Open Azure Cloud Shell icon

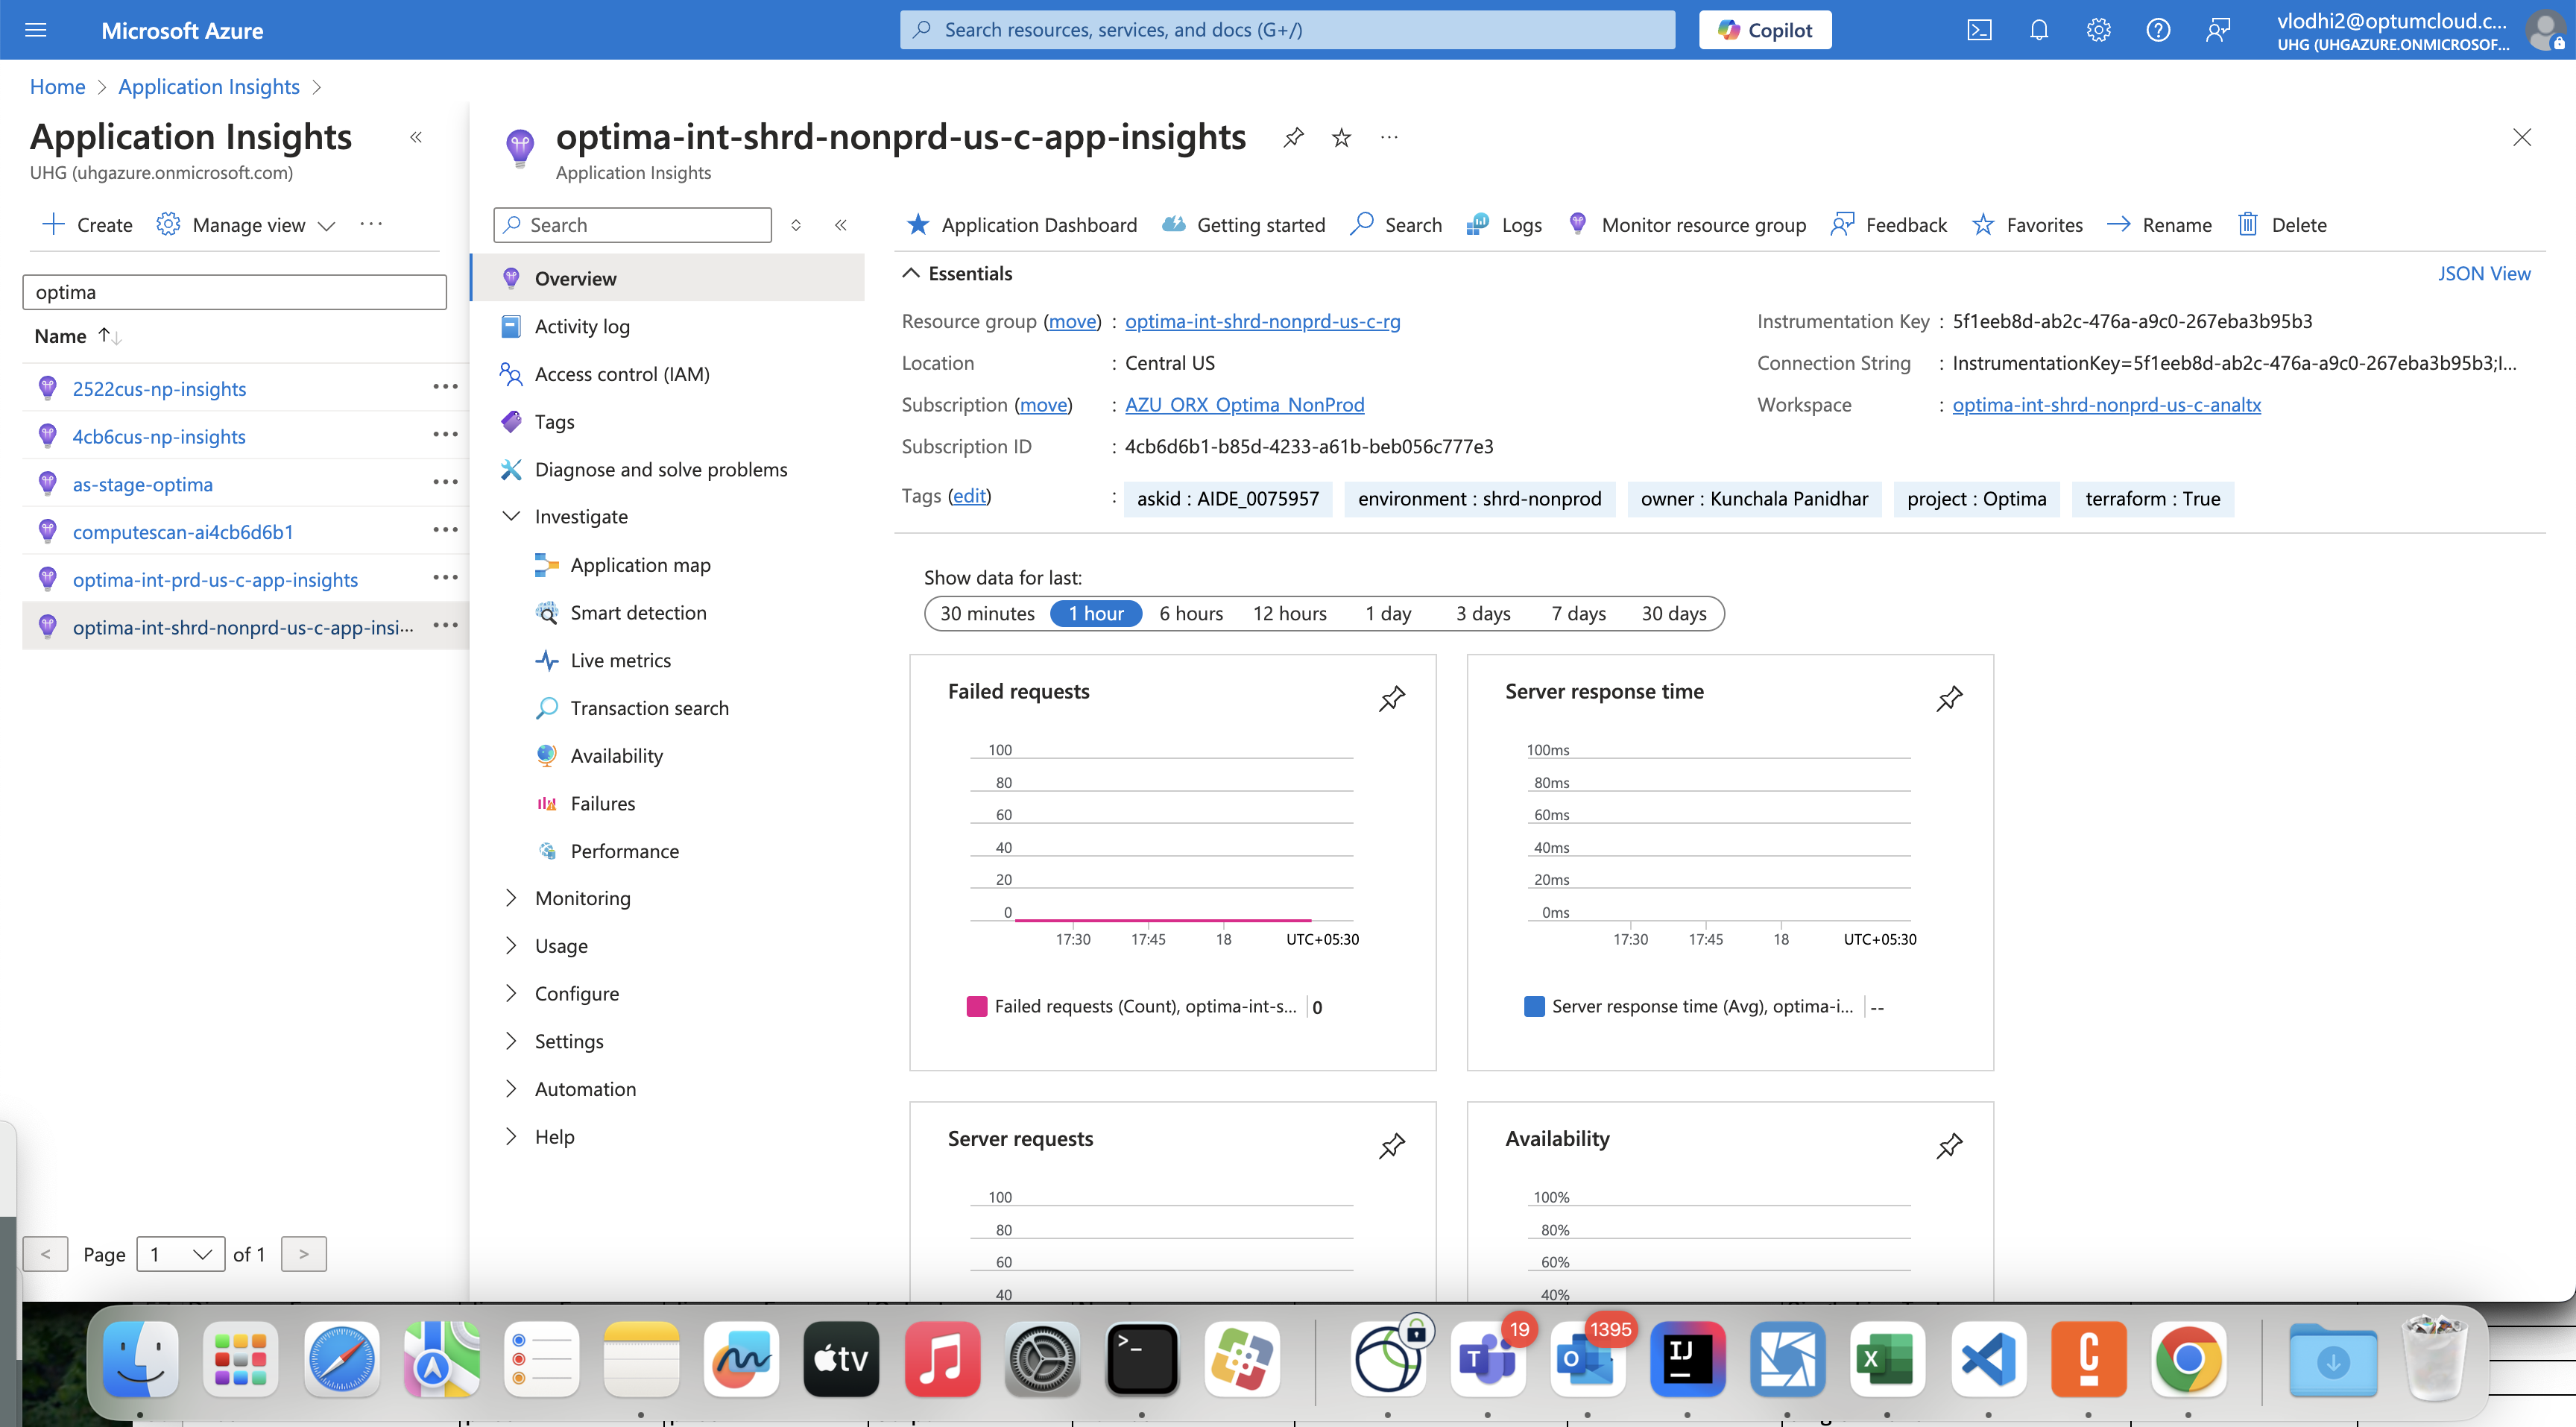point(1979,30)
